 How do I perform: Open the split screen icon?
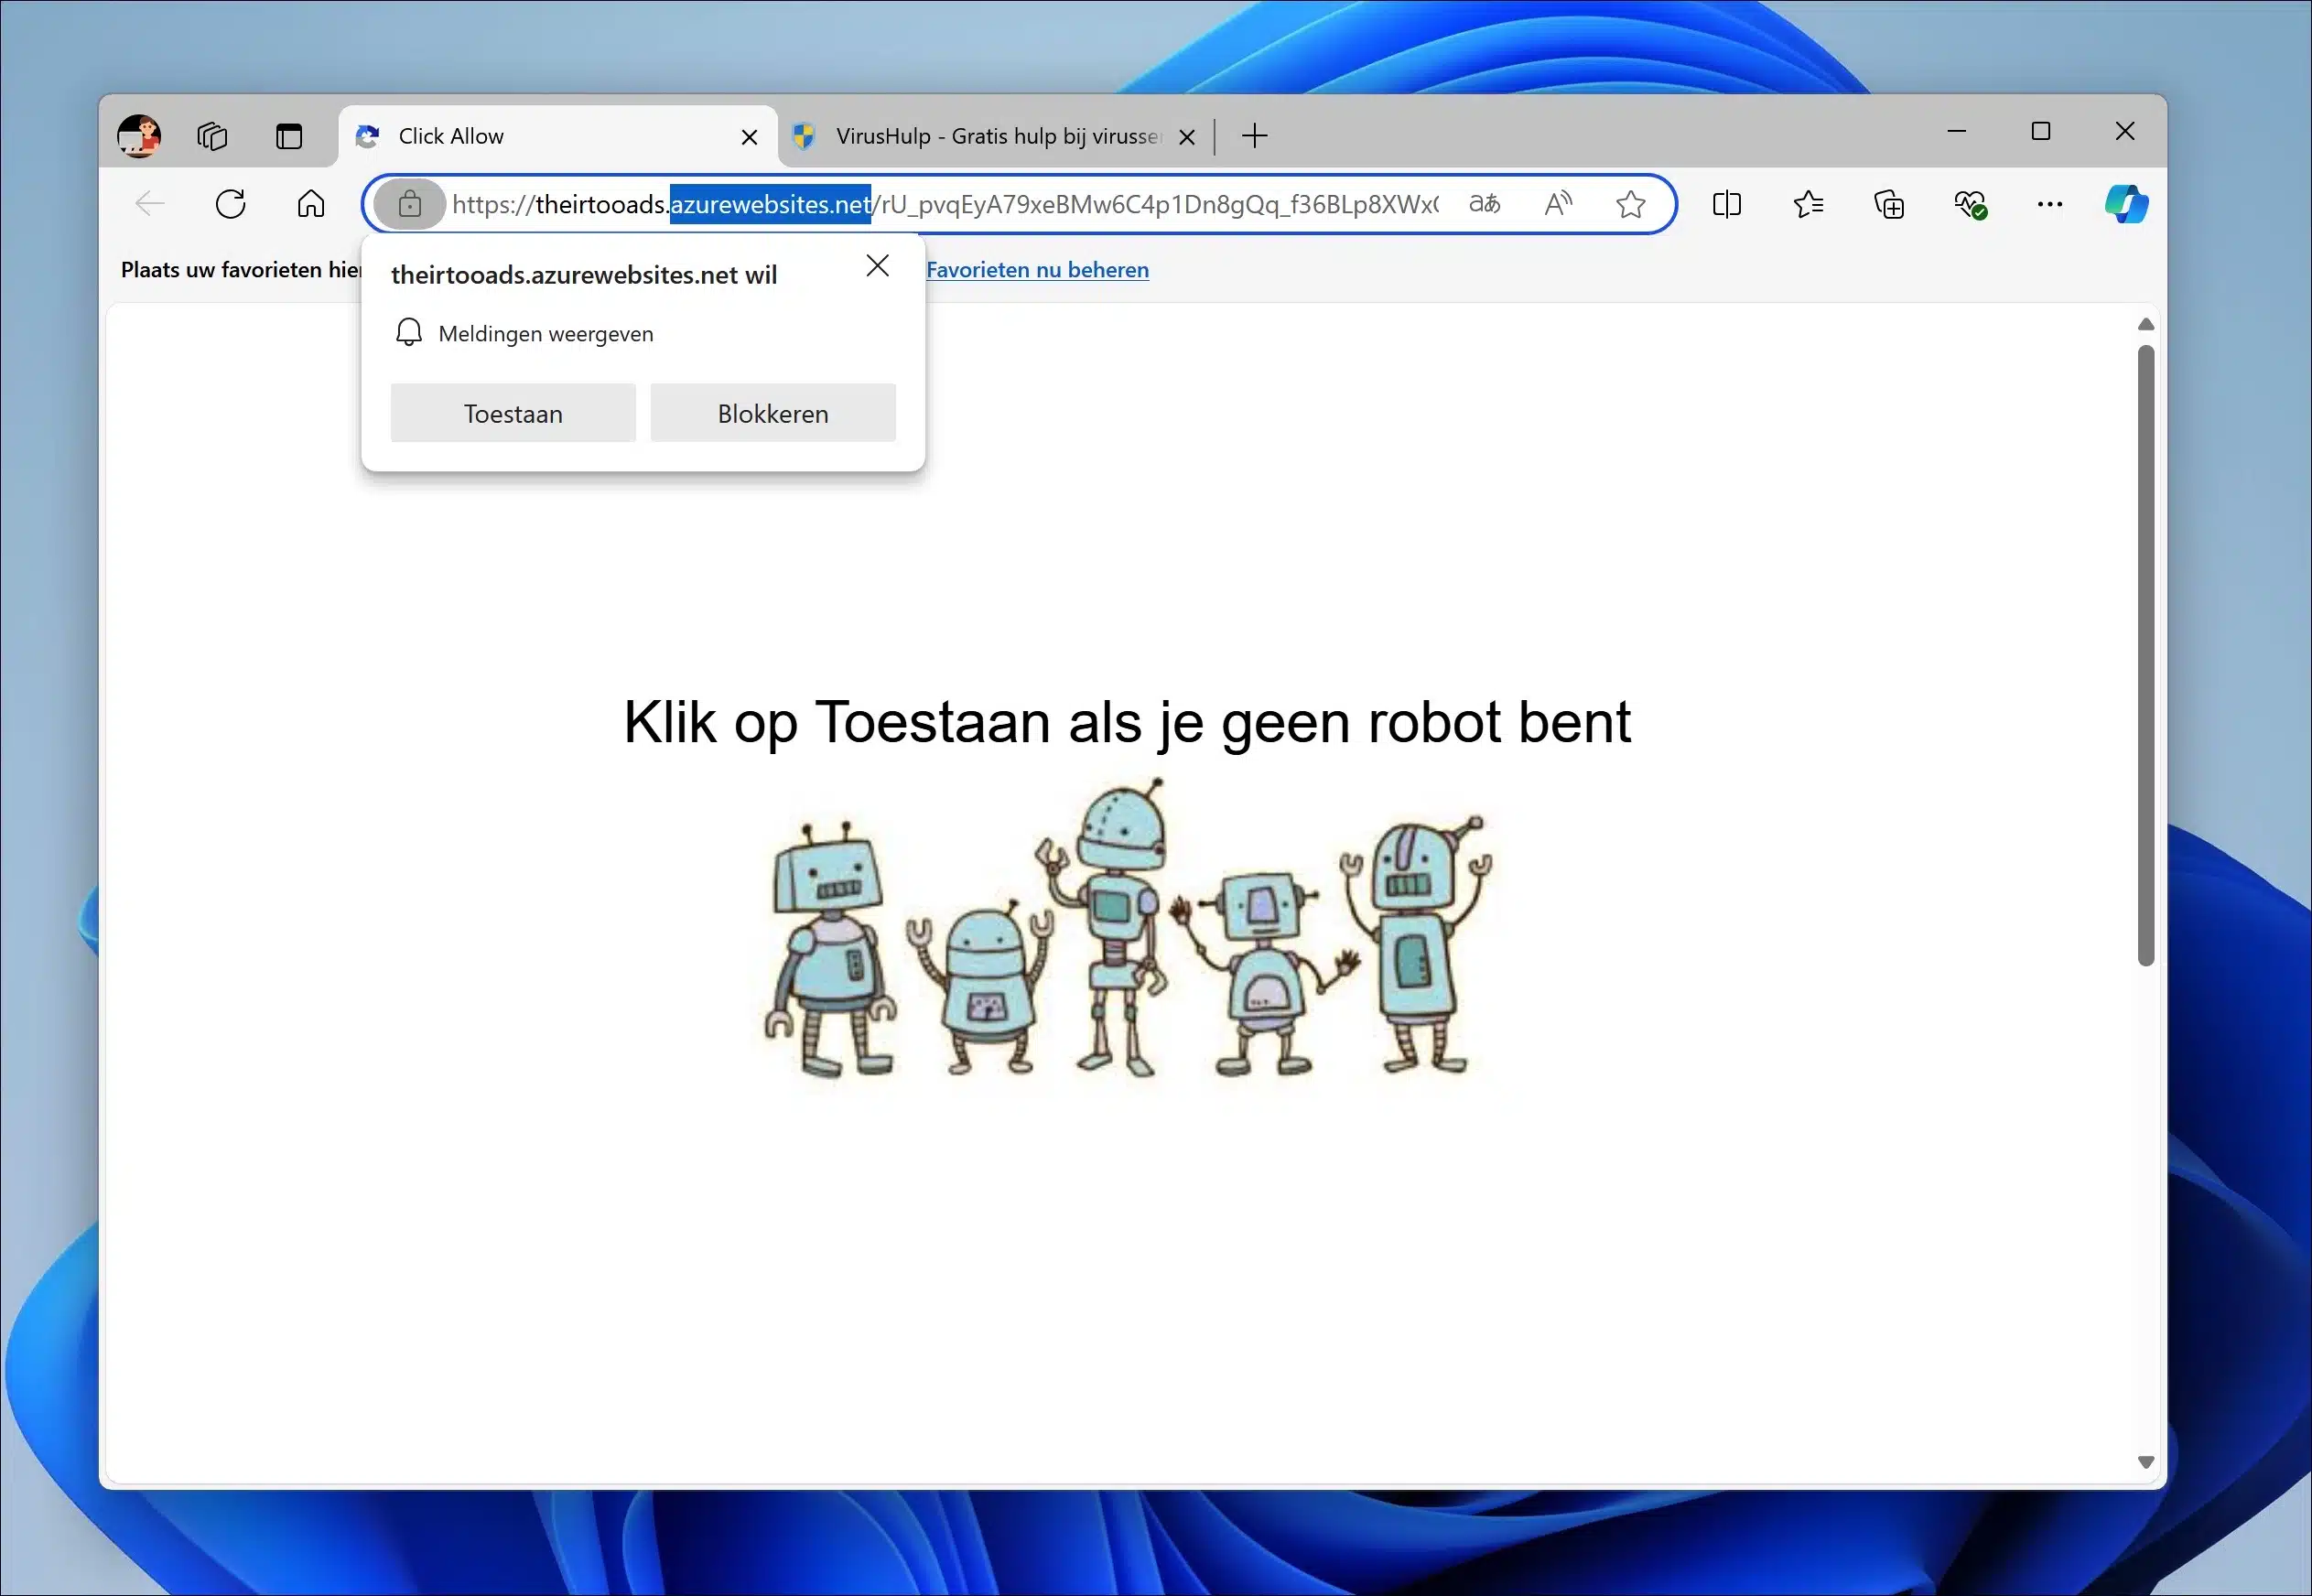(1727, 204)
